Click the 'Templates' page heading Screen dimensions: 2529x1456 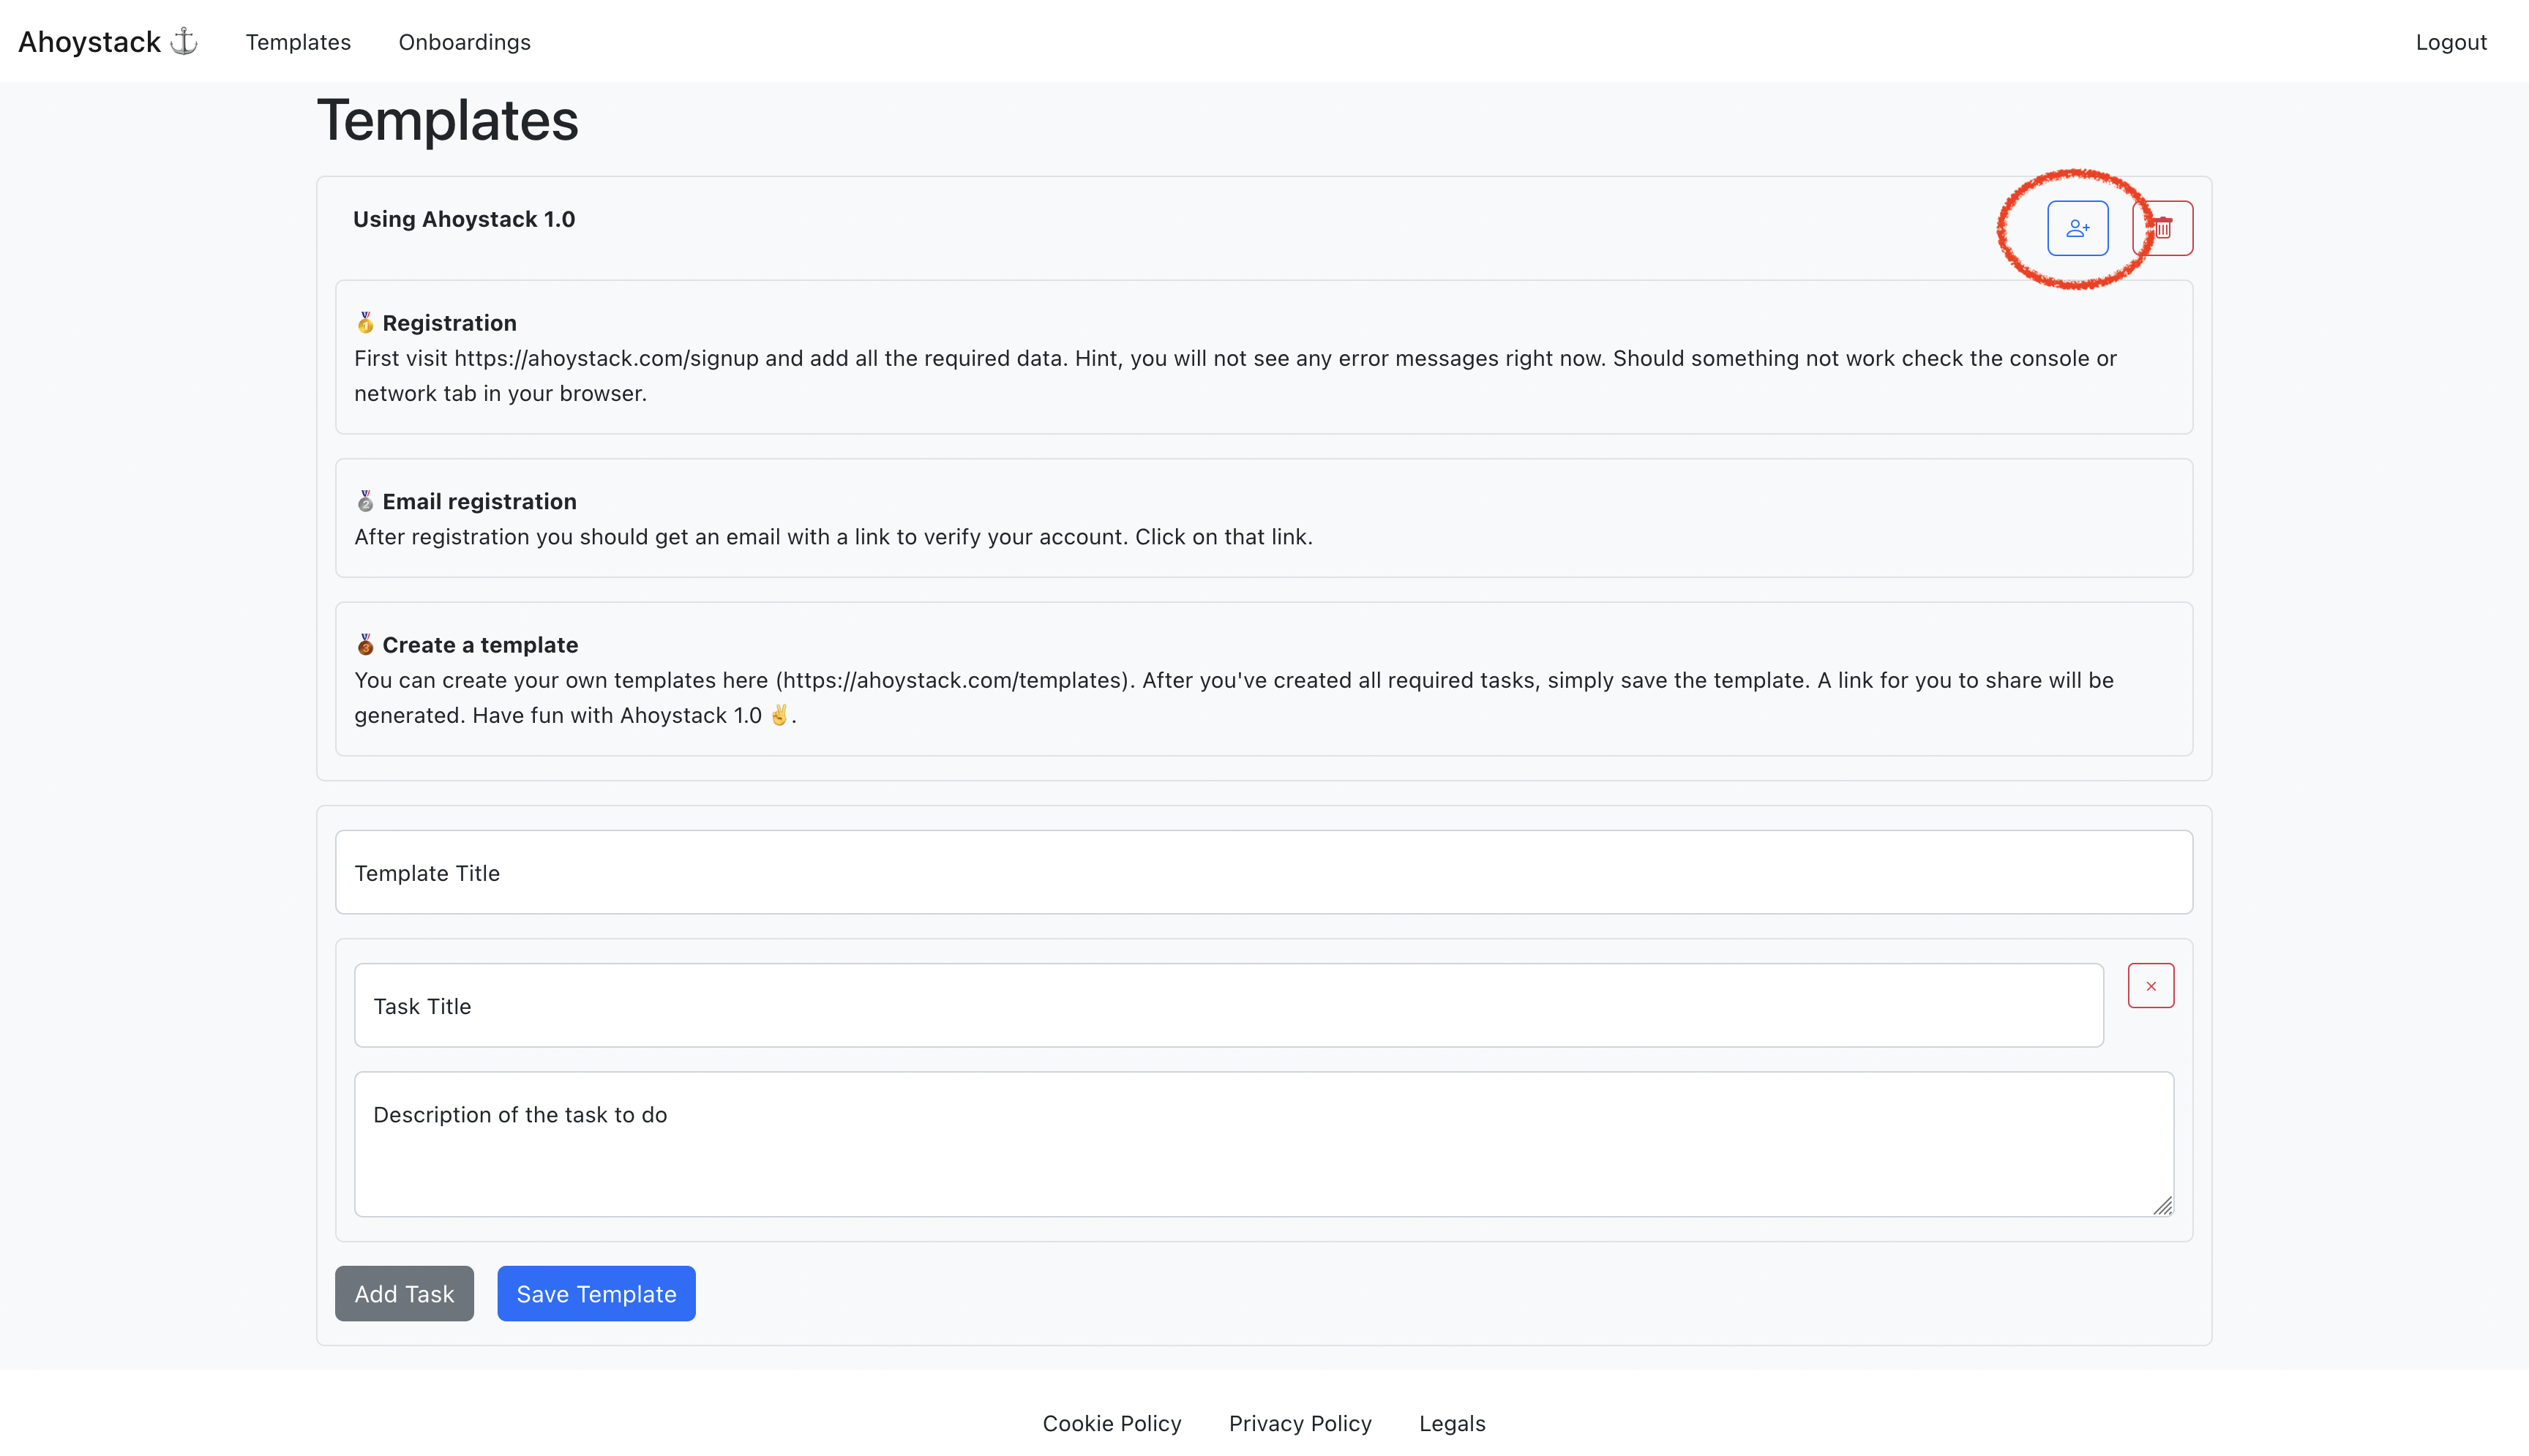(448, 120)
